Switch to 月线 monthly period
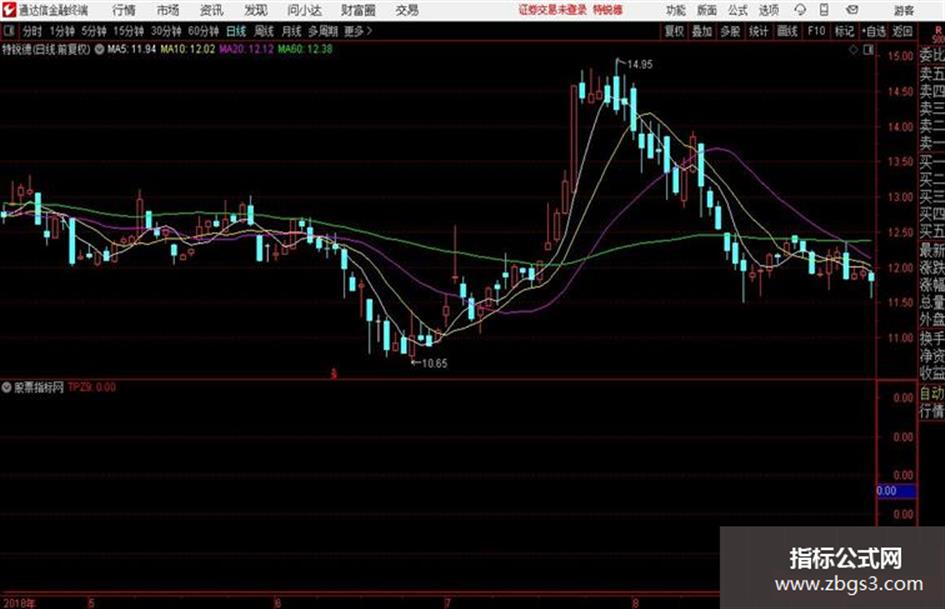The height and width of the screenshot is (609, 945). point(292,31)
